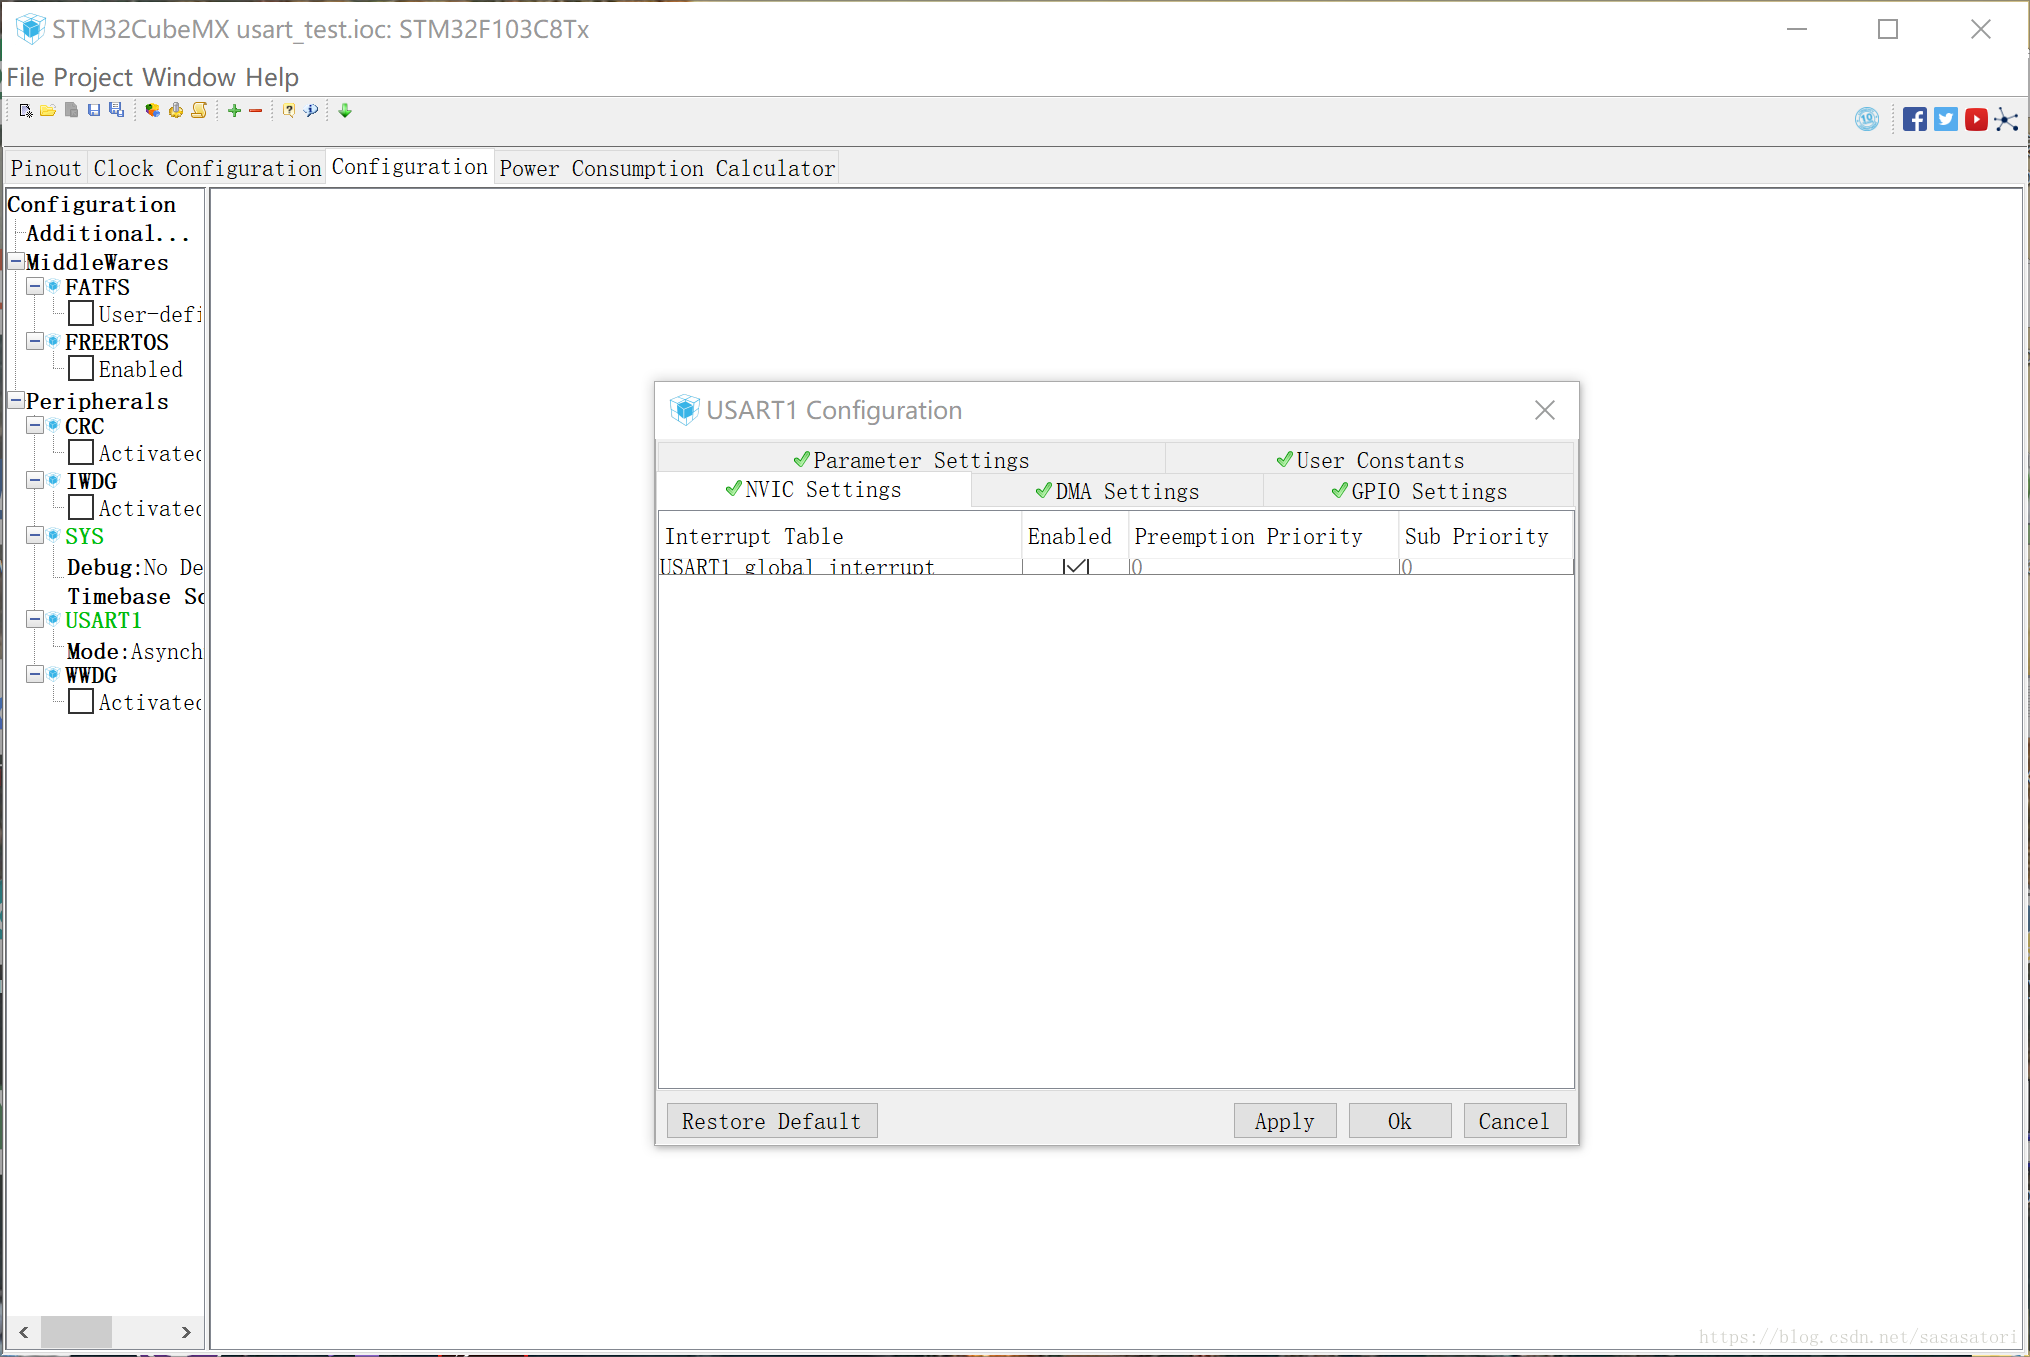Select the Preemption Priority value cell

click(x=1264, y=566)
